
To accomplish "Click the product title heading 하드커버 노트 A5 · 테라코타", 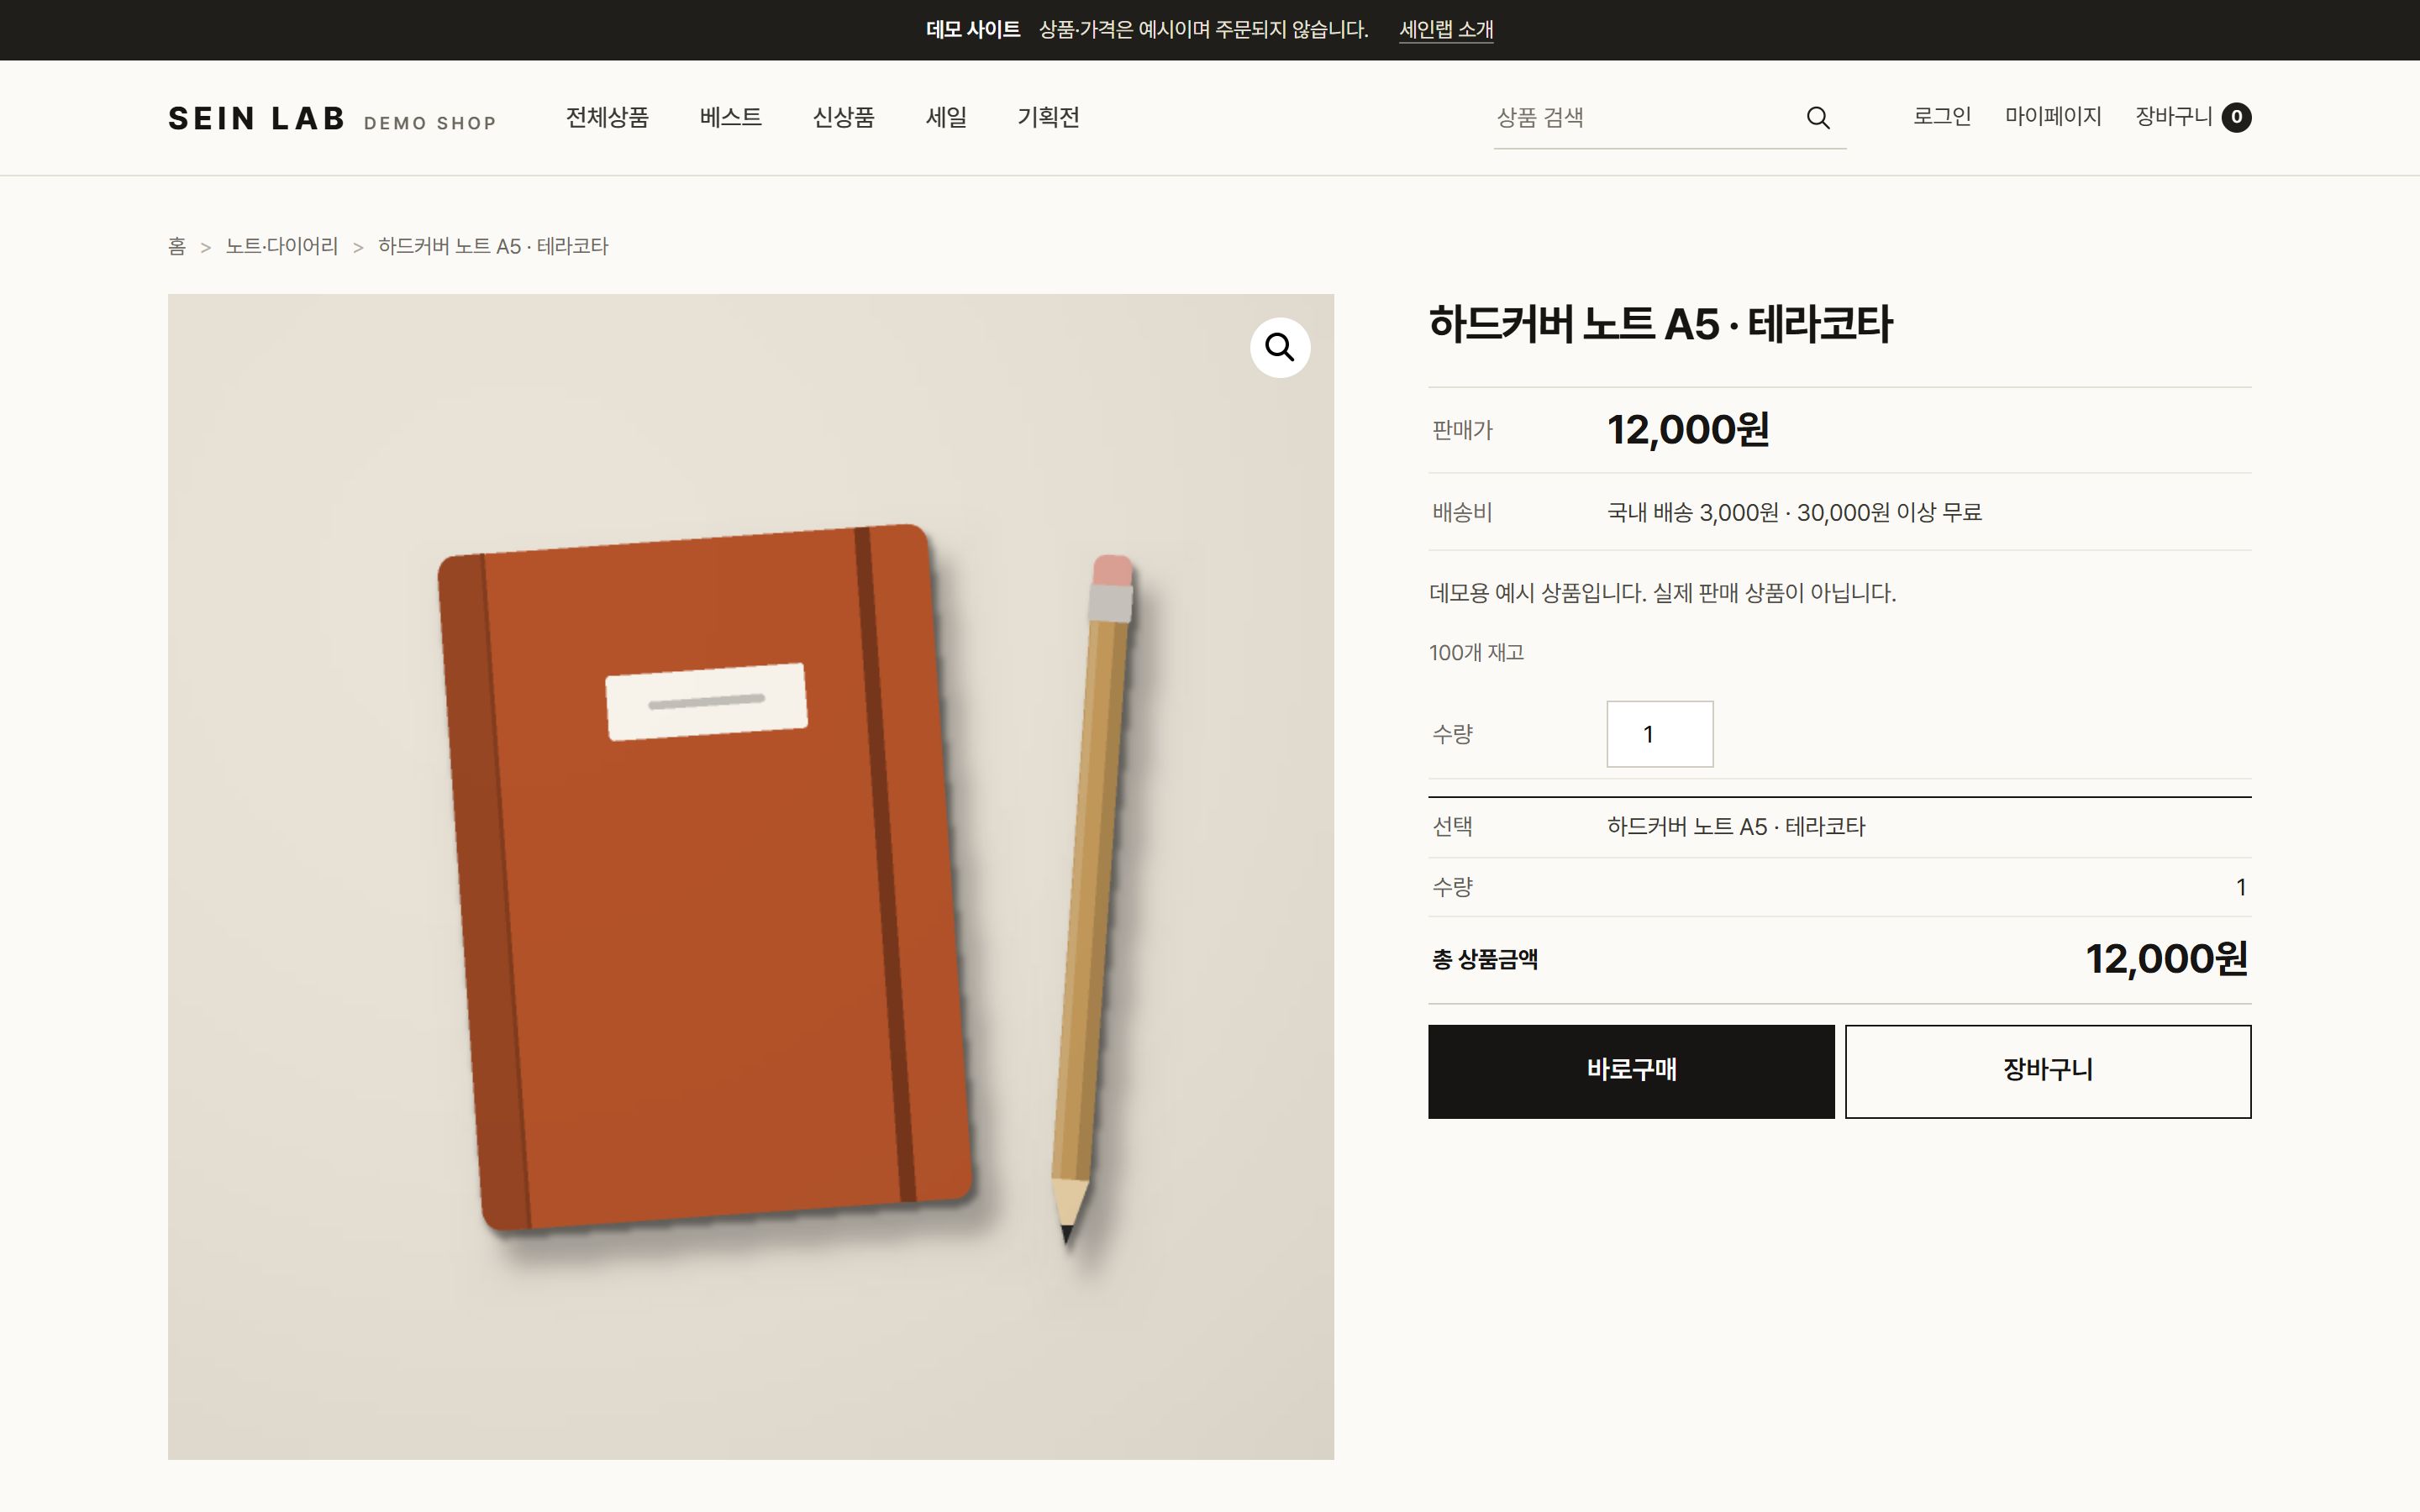I will (1660, 324).
